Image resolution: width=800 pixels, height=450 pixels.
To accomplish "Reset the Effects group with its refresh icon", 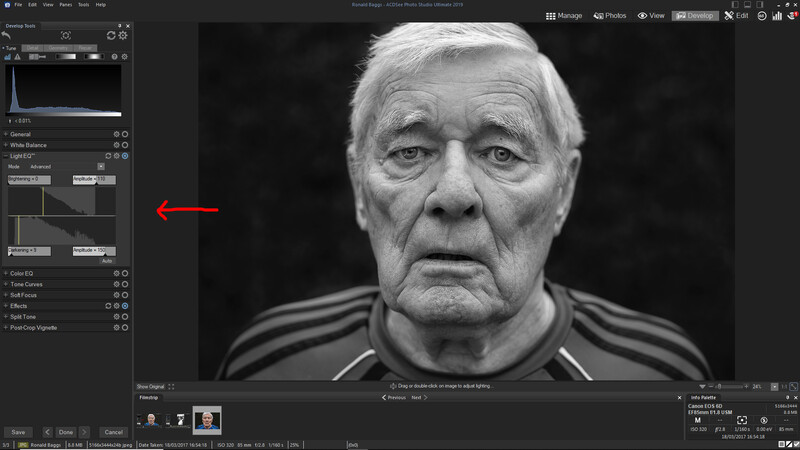I will click(x=108, y=306).
